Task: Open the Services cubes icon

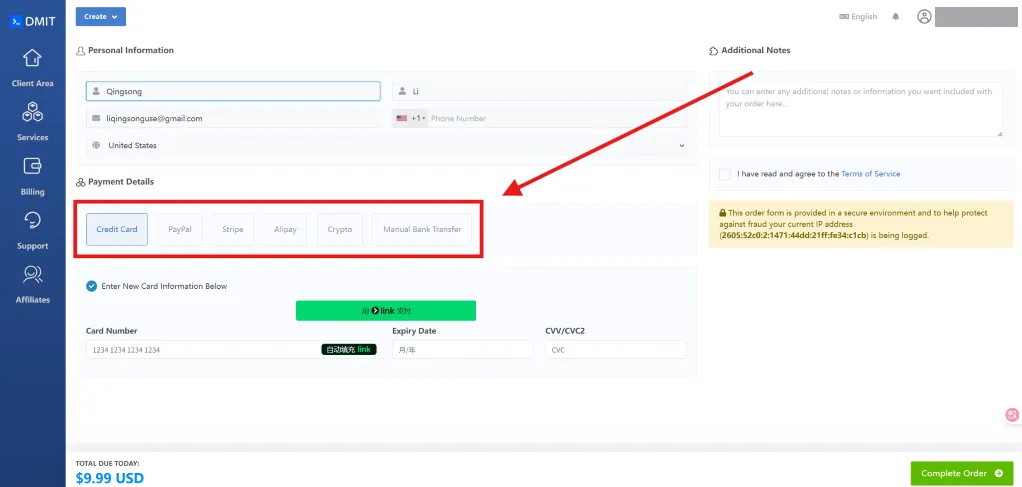Action: 32,113
